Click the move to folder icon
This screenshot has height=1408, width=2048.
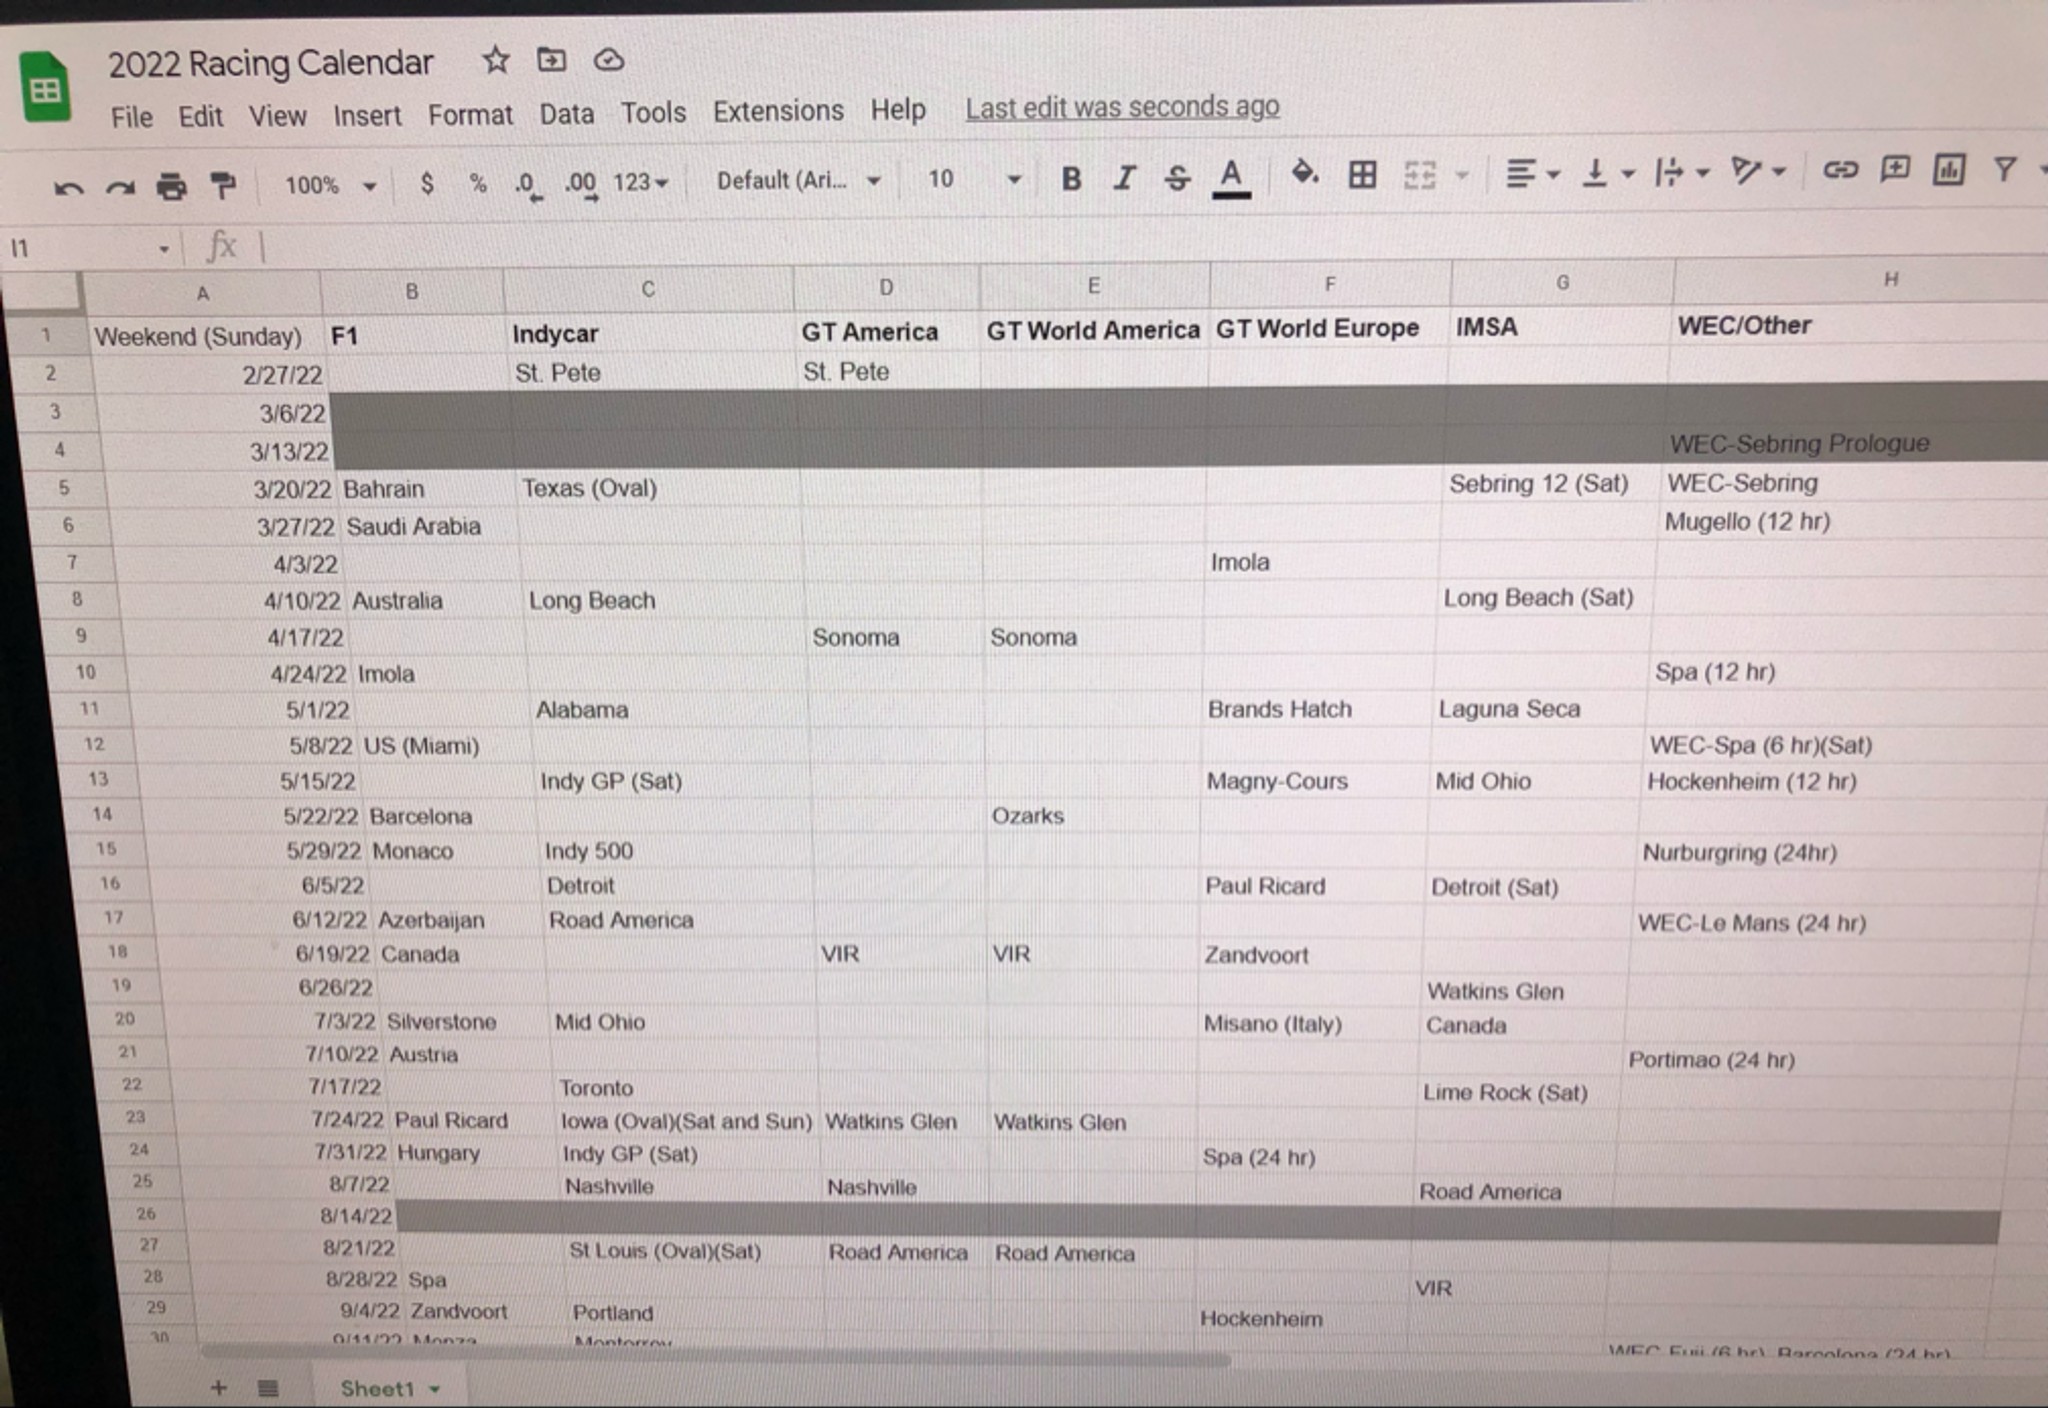click(x=551, y=61)
